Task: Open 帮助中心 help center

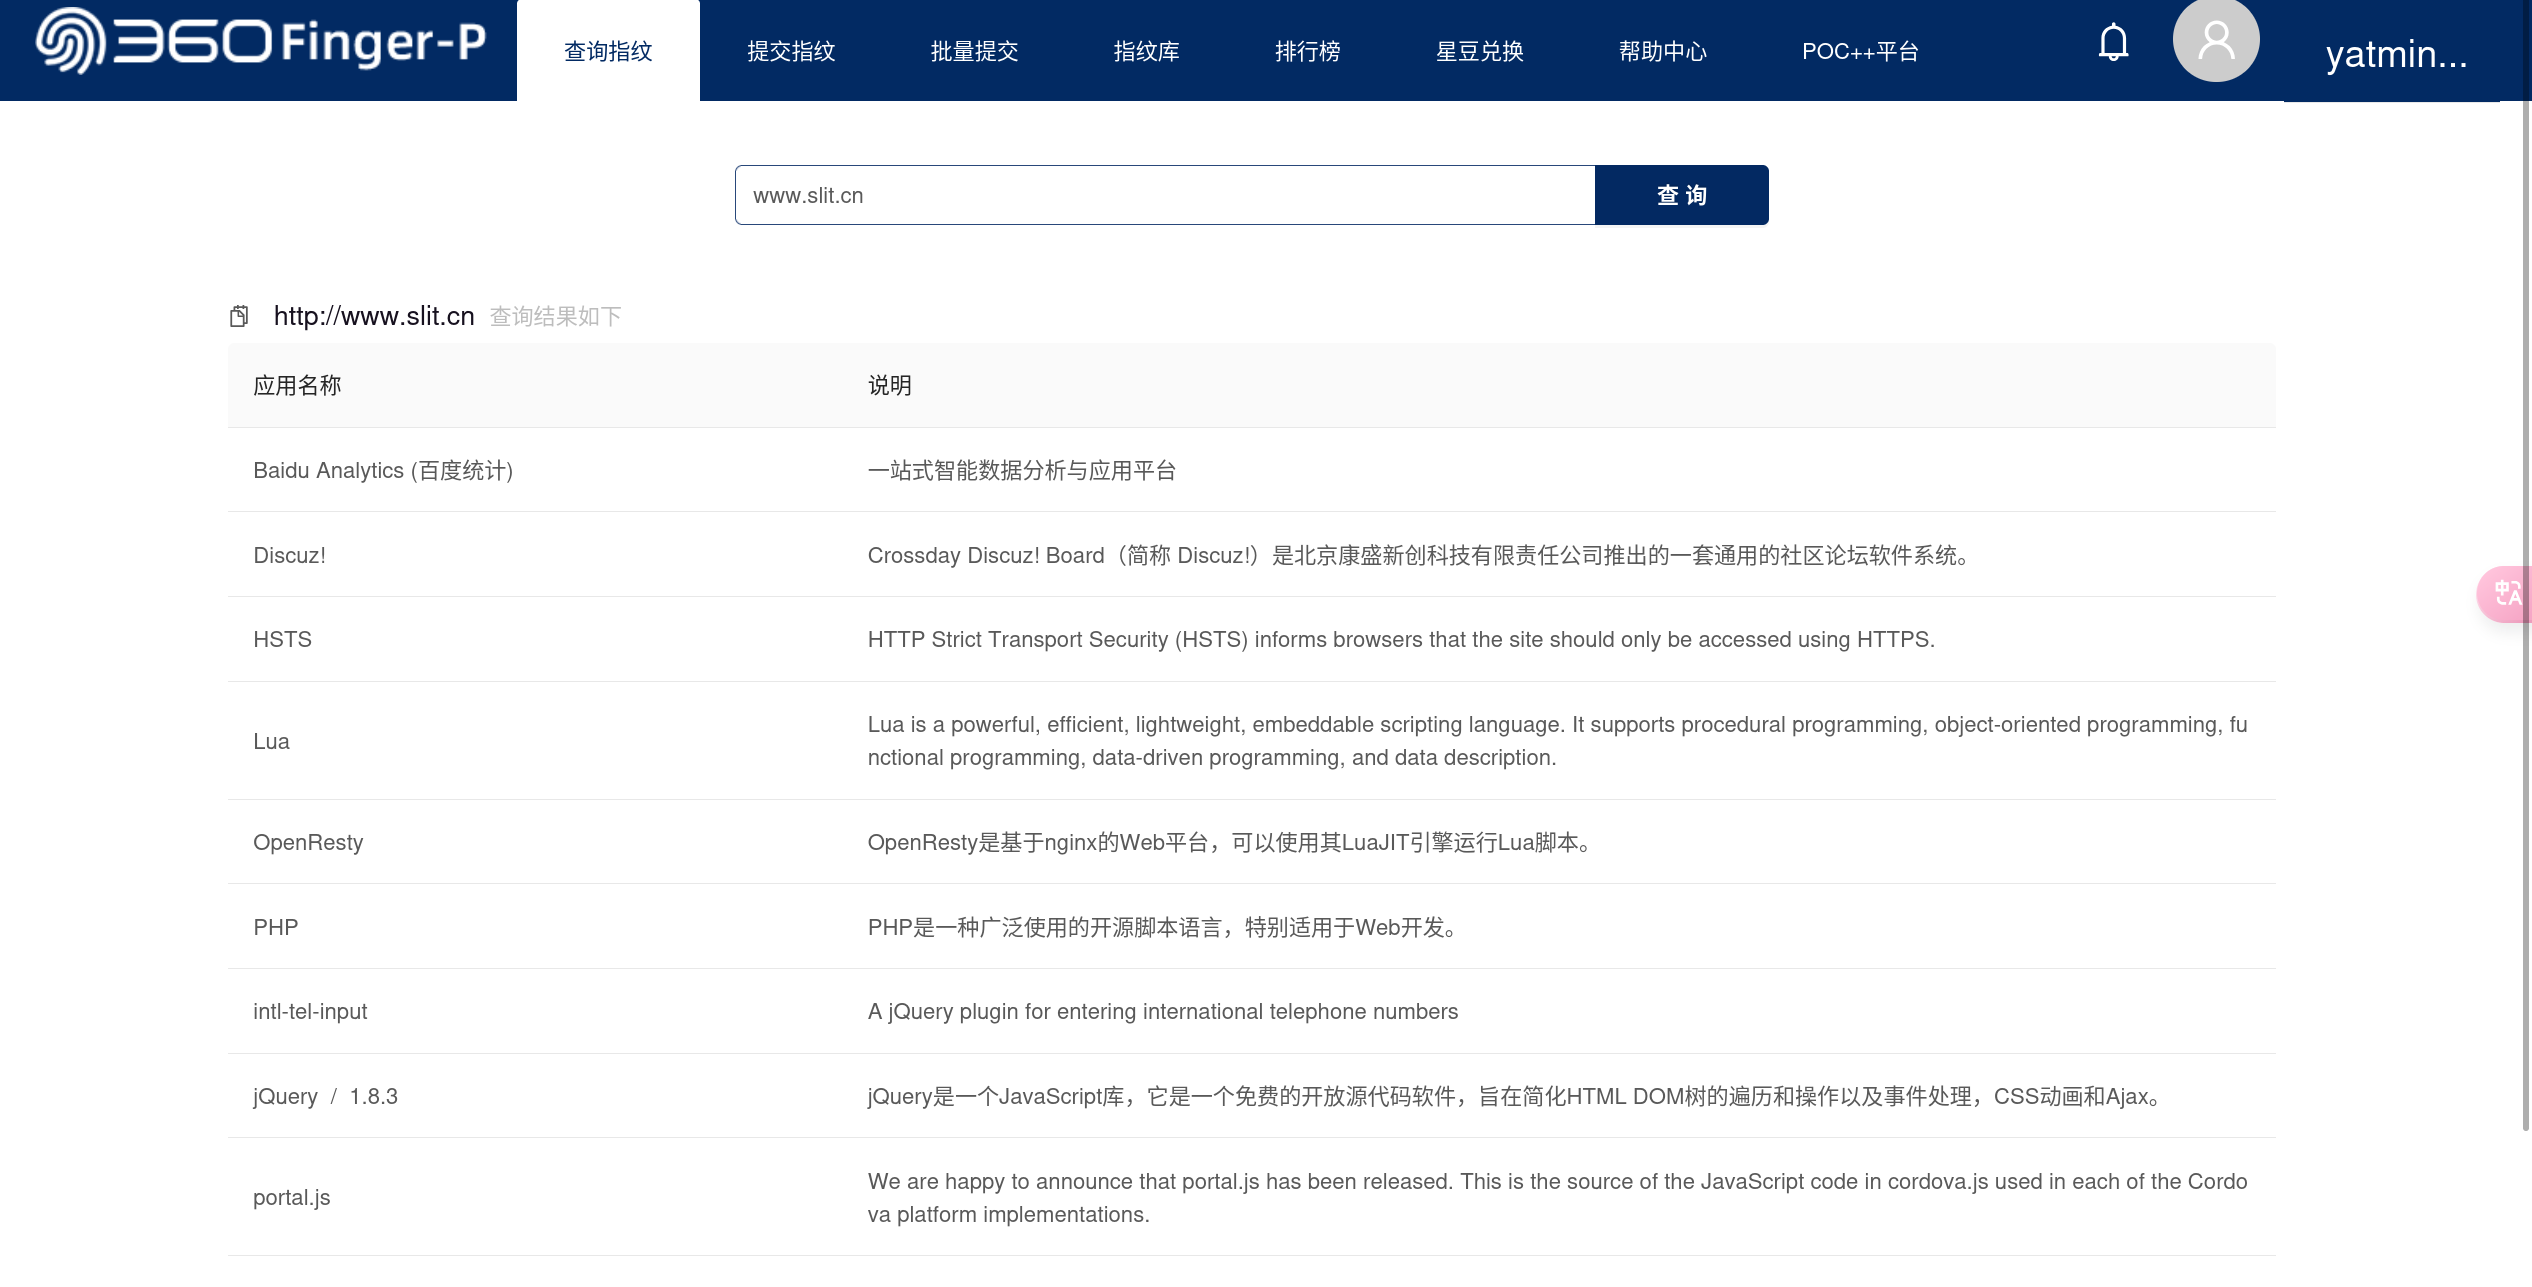Action: pos(1662,51)
